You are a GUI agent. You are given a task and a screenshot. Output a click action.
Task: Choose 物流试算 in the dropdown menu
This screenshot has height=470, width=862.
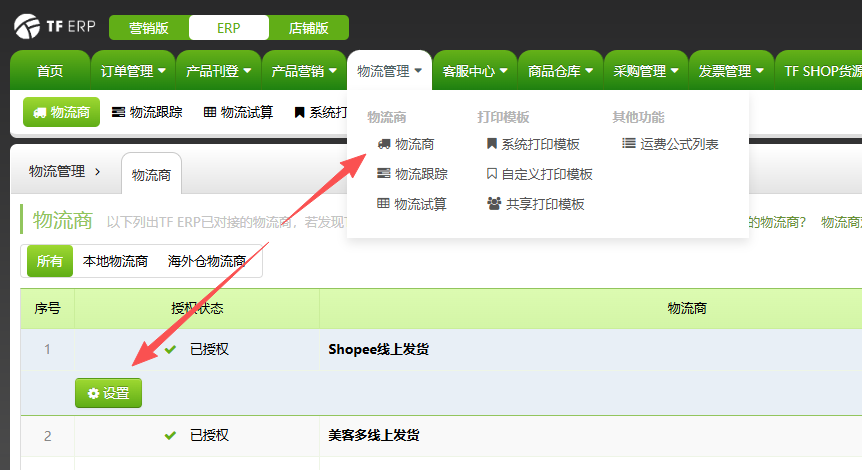click(421, 204)
